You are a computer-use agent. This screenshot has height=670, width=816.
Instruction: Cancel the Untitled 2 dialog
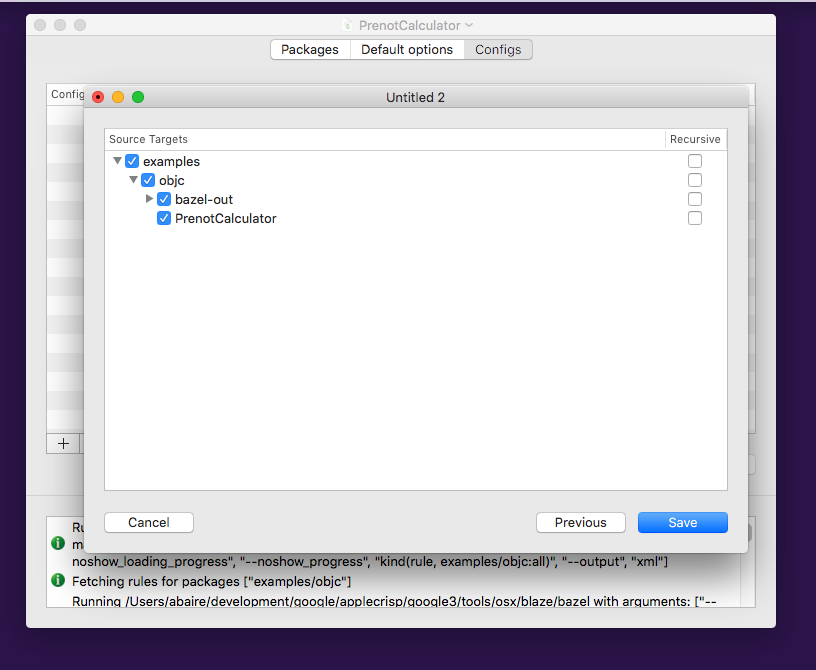coord(149,523)
